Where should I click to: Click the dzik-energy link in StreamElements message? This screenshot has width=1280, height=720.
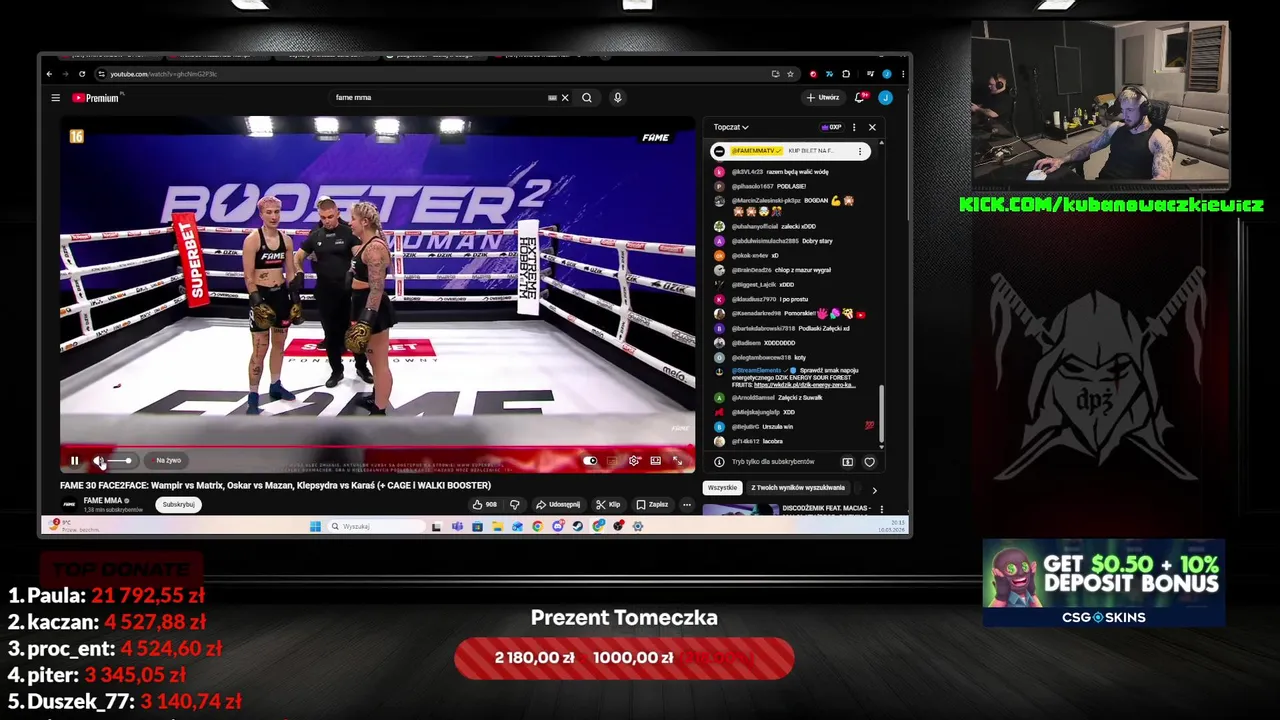click(804, 384)
